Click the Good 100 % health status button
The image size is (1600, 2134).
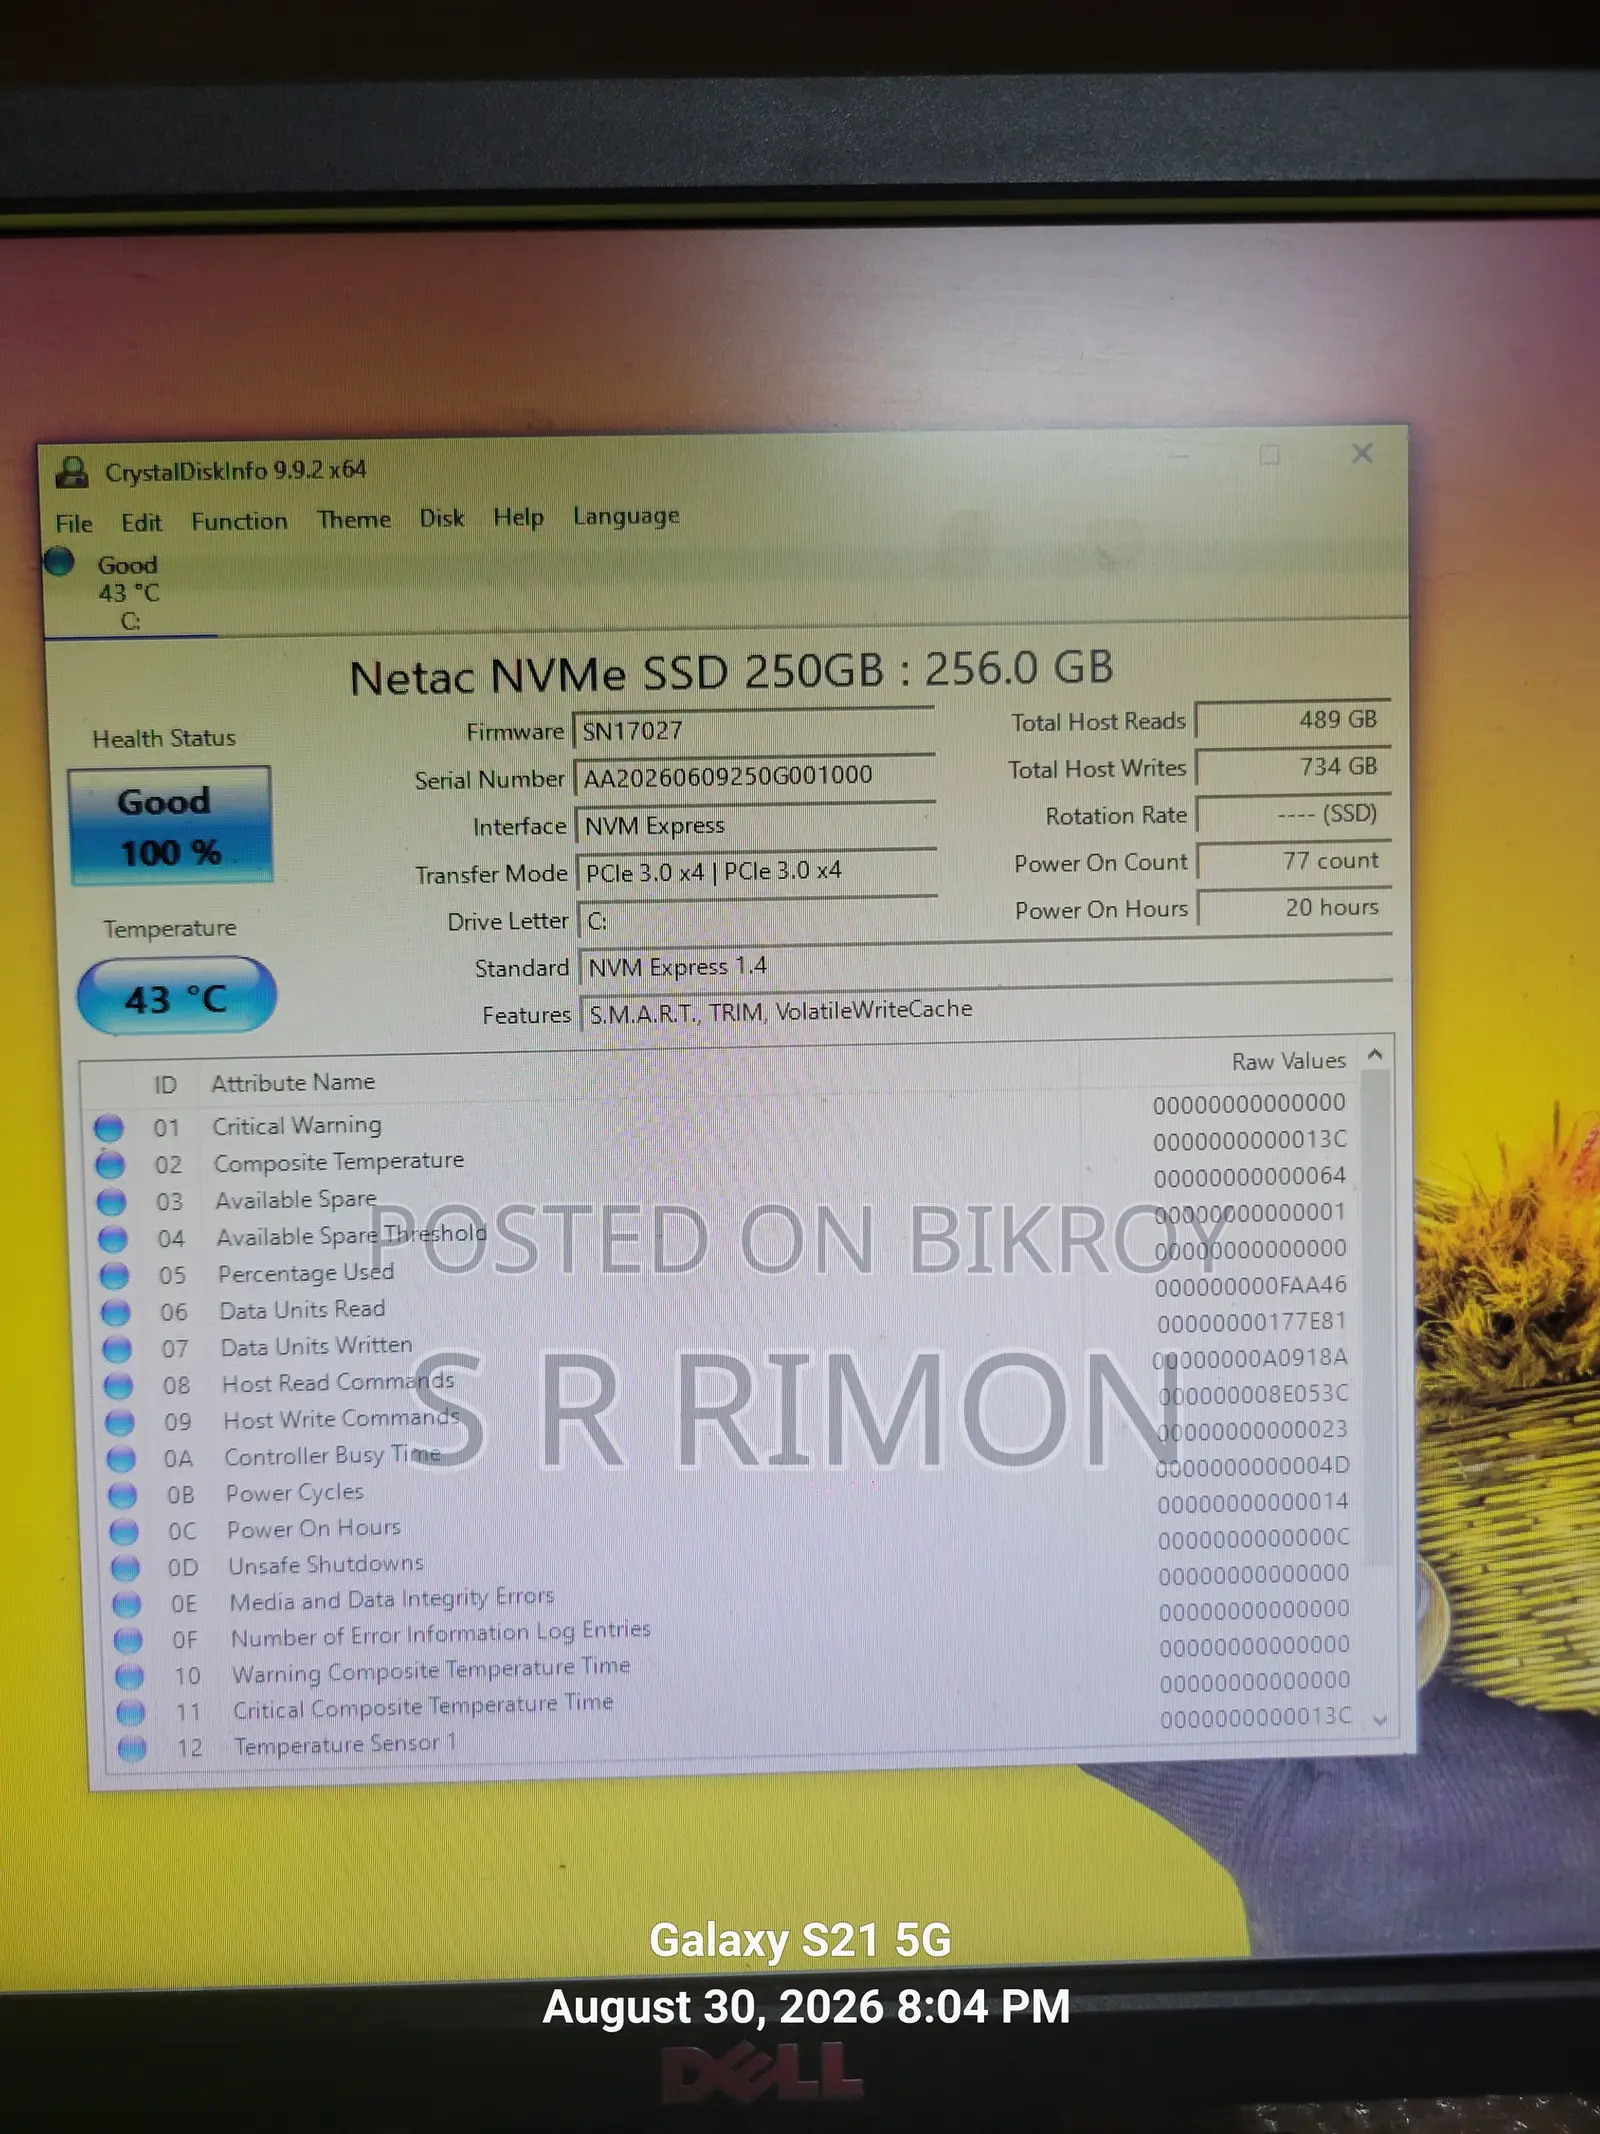170,826
